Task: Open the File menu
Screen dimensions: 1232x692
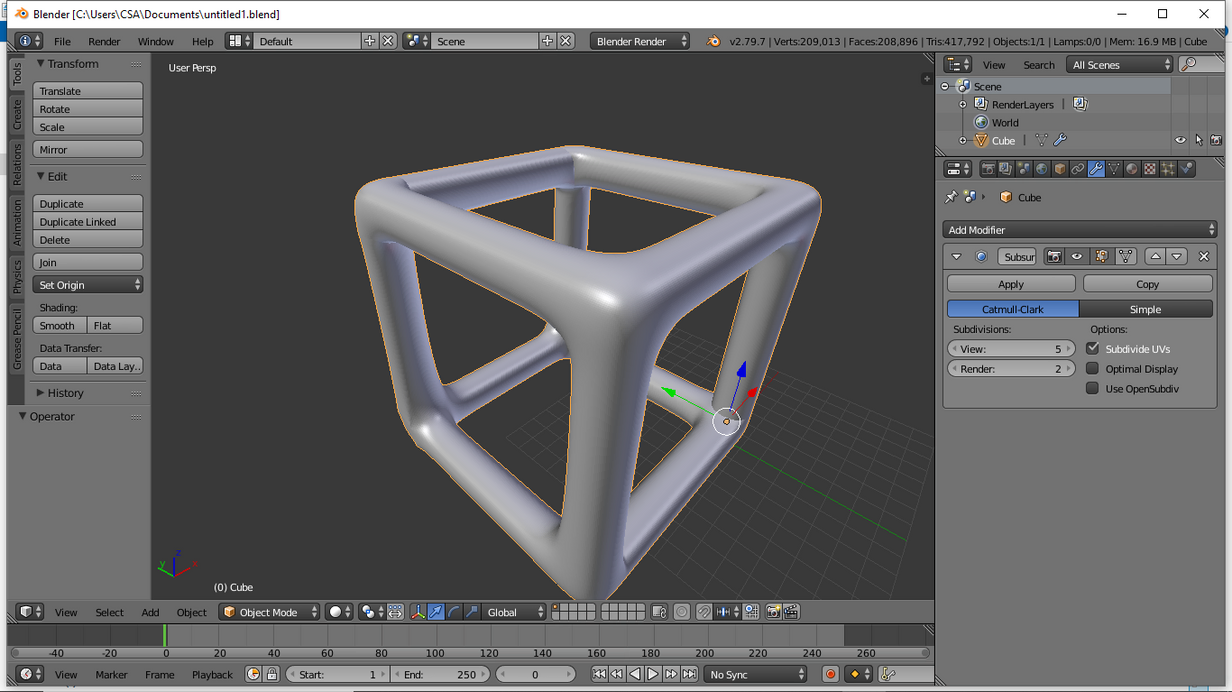Action: tap(62, 41)
